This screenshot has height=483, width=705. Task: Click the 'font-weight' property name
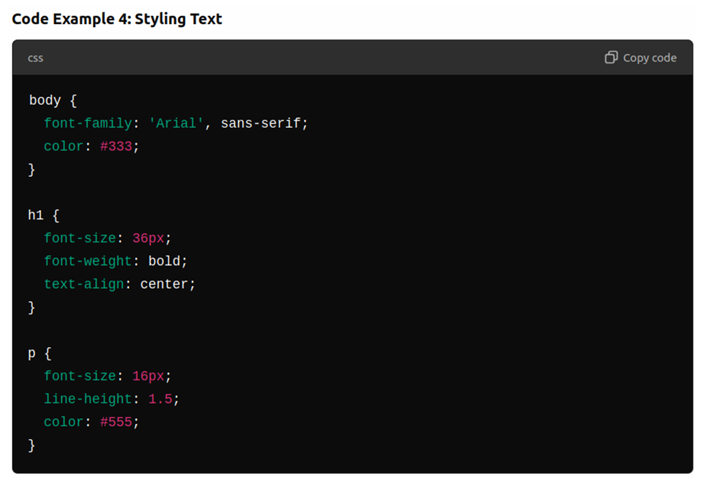[88, 261]
